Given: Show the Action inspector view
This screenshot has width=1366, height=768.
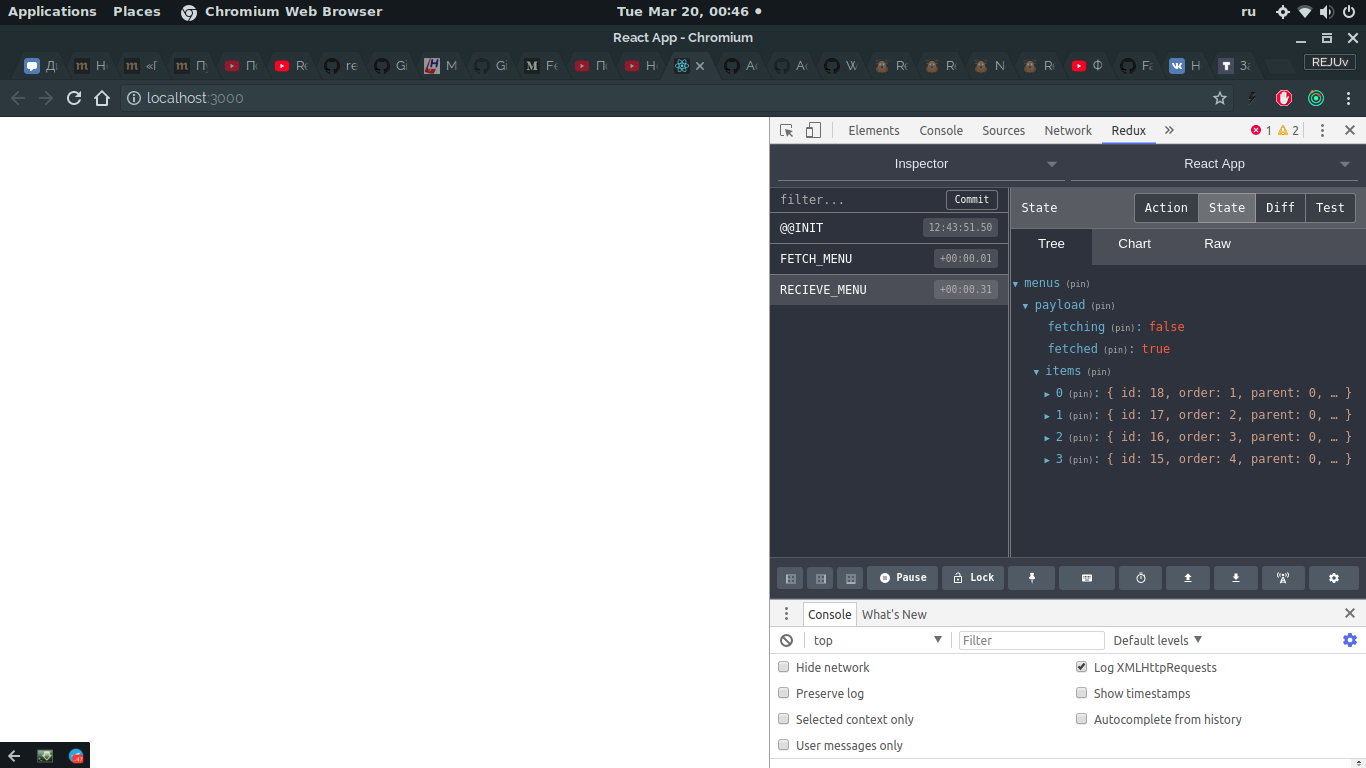Looking at the screenshot, I should tap(1166, 208).
